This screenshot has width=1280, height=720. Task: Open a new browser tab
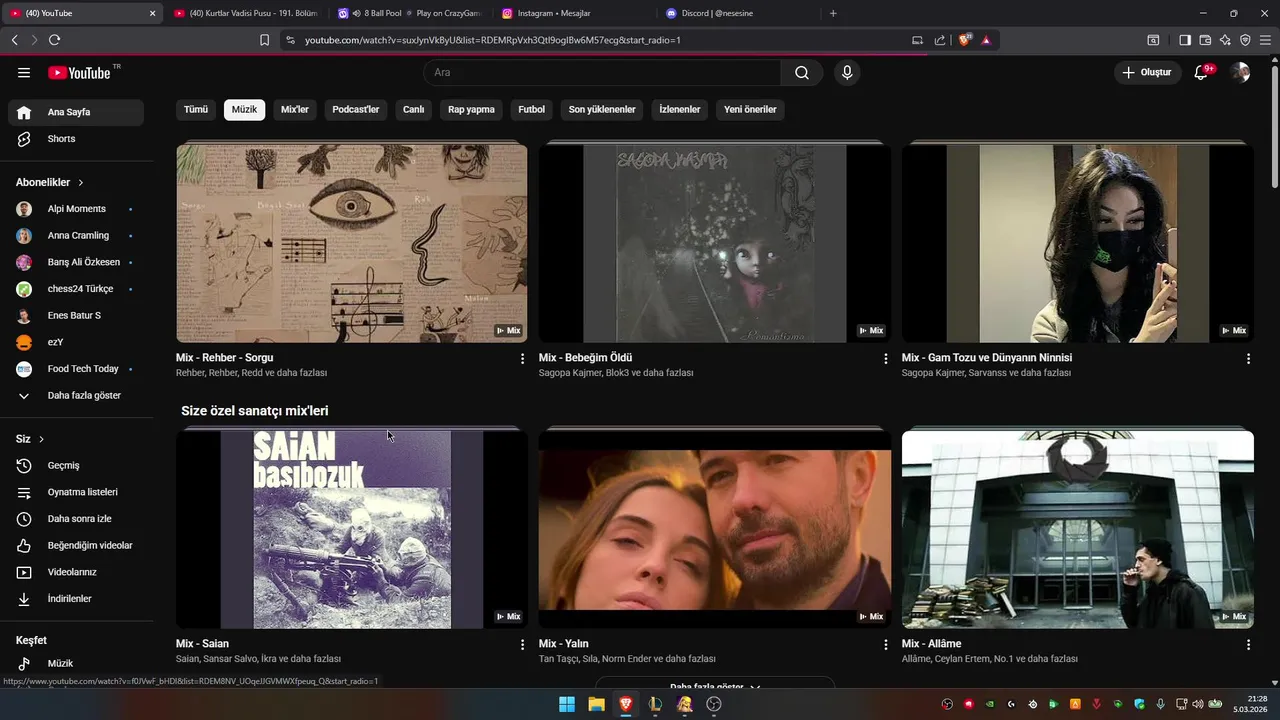(x=833, y=13)
